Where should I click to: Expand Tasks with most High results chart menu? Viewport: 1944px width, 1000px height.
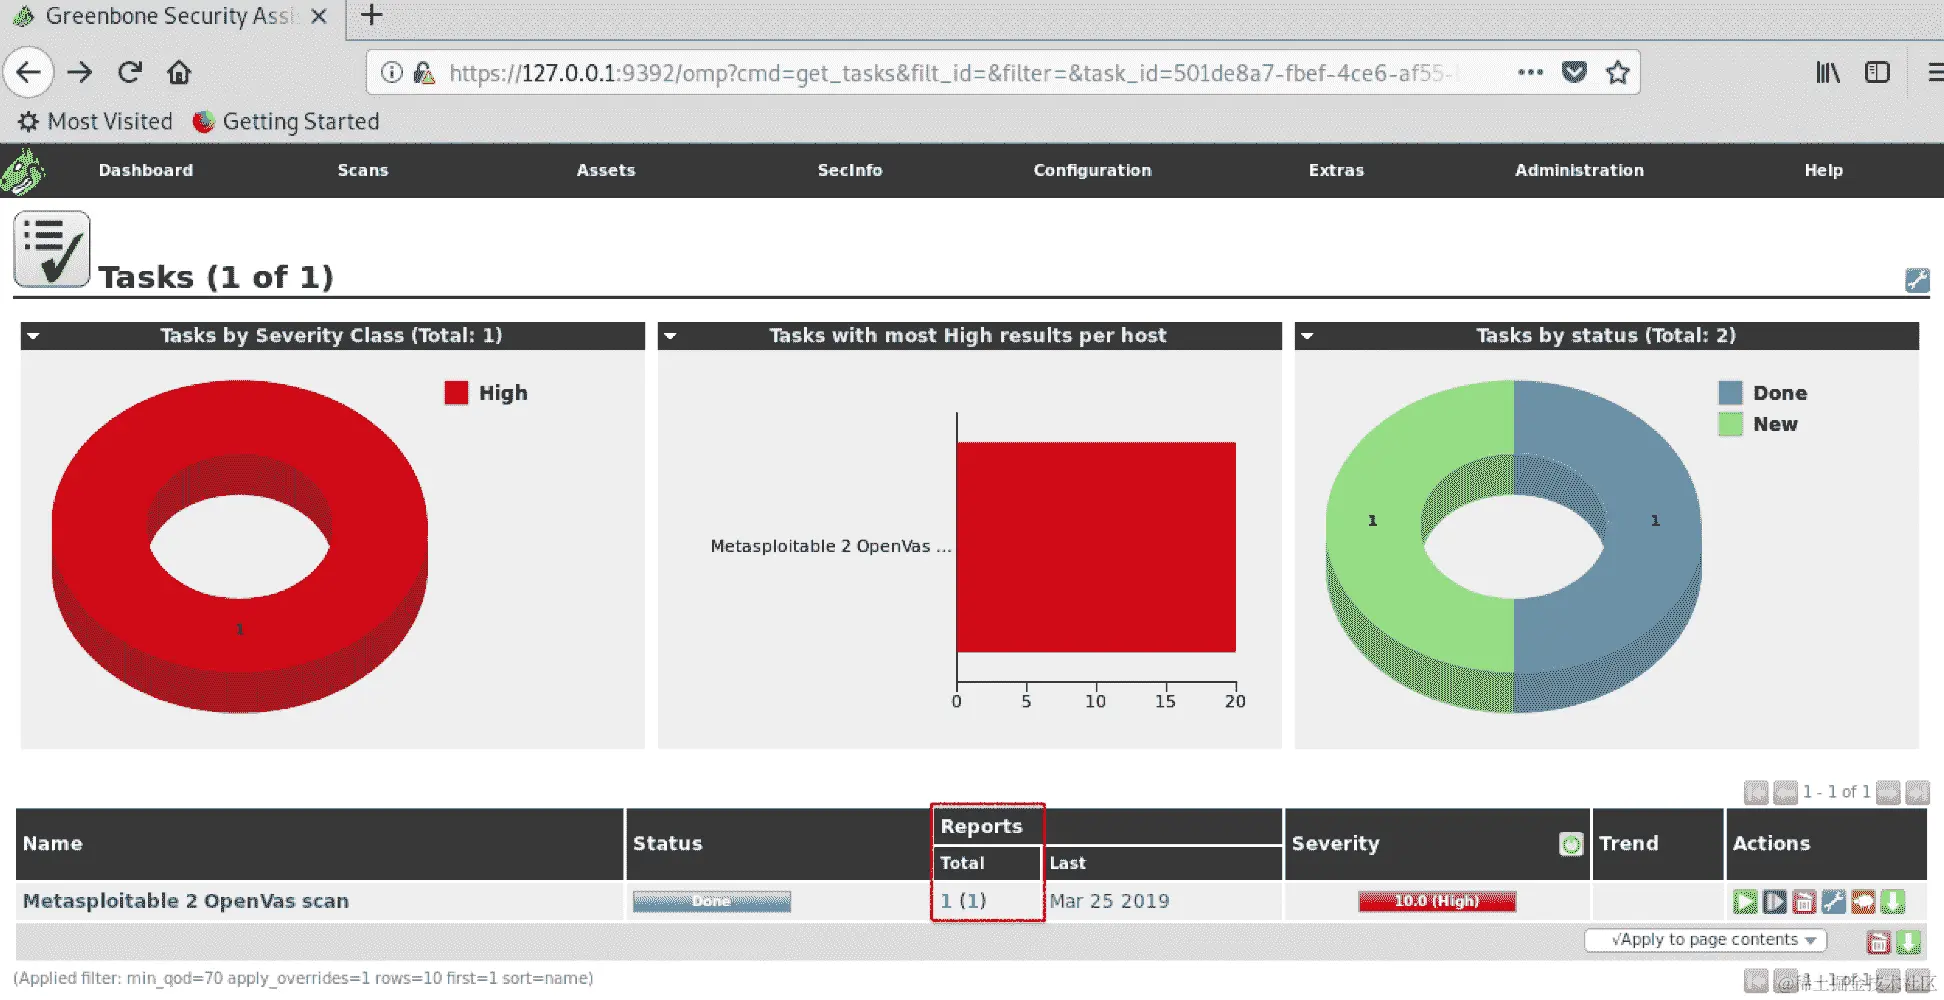pos(670,336)
